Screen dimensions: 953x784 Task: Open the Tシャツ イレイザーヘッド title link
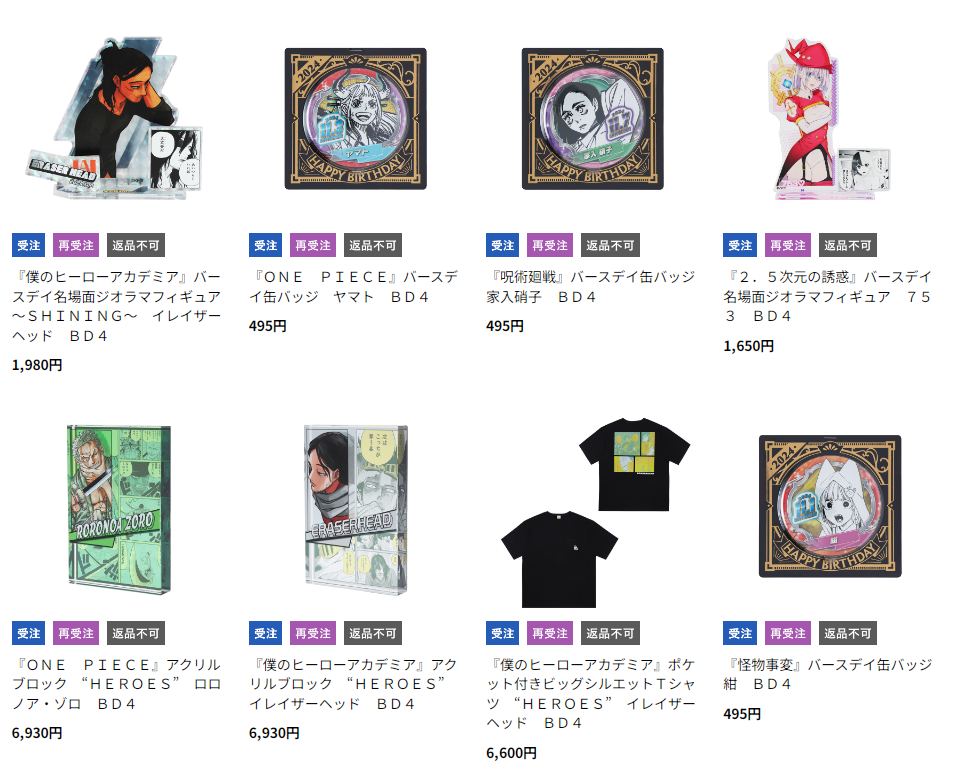pos(590,694)
